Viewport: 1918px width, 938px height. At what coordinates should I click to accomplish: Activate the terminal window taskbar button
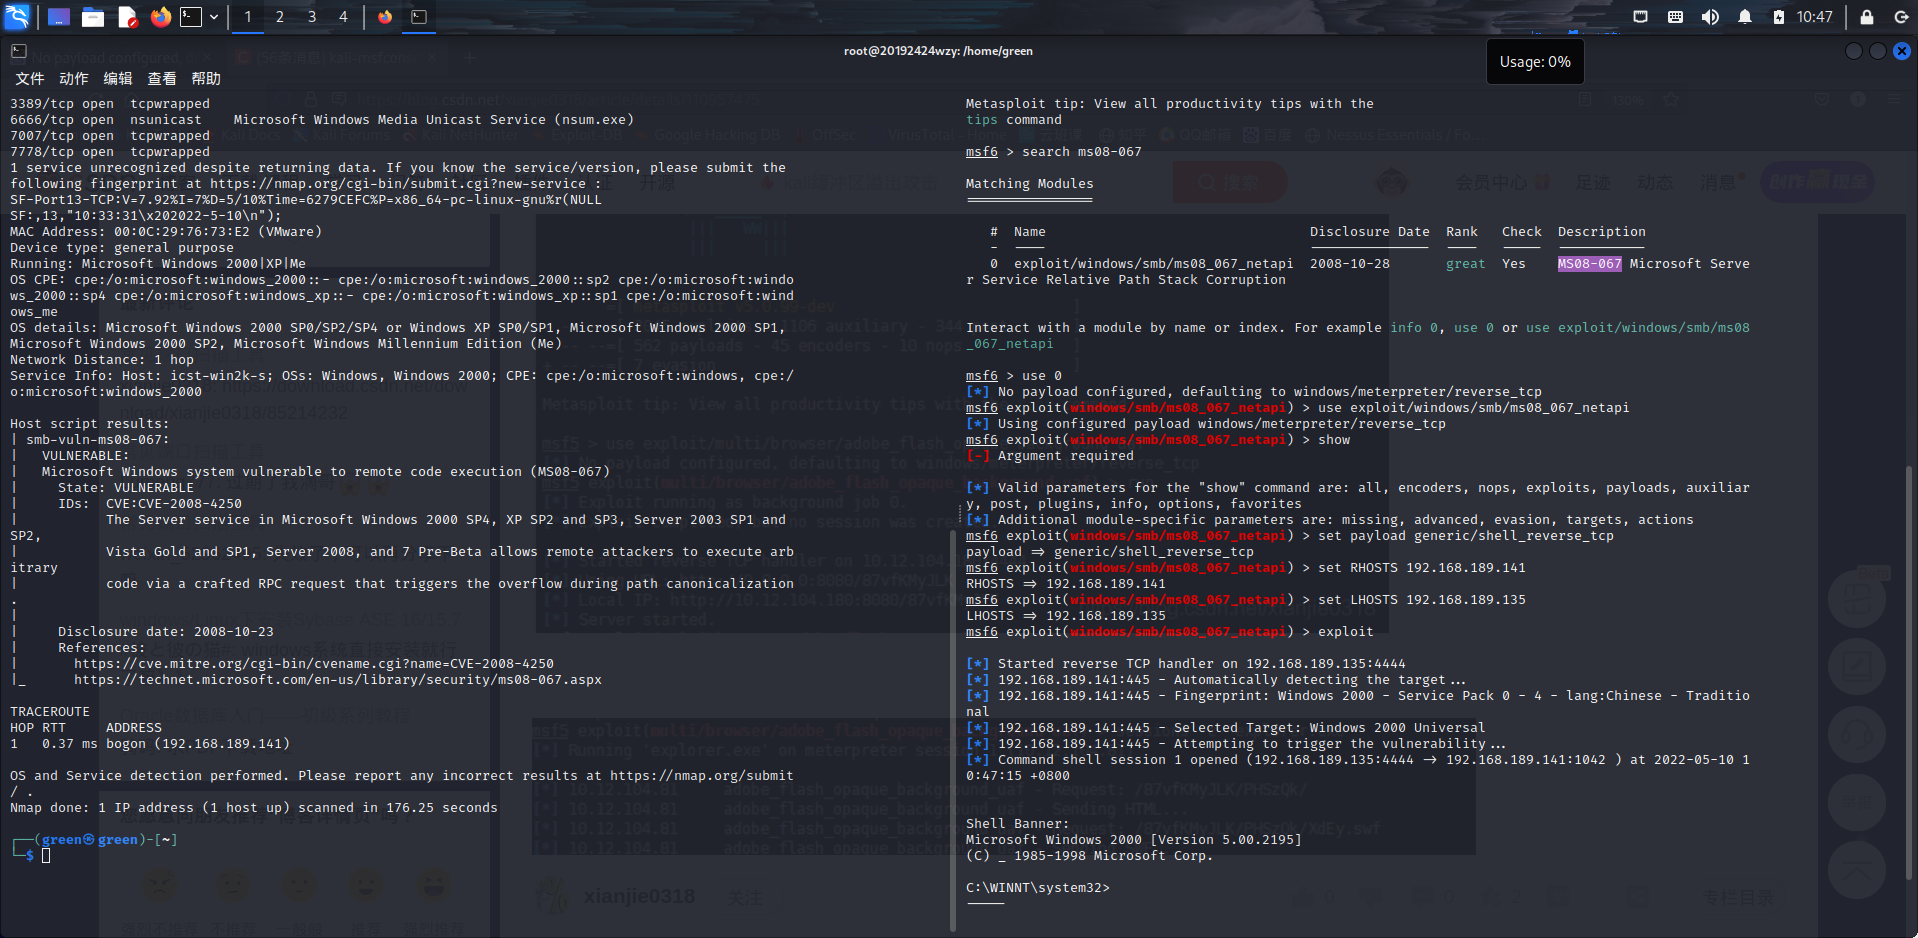(x=419, y=17)
